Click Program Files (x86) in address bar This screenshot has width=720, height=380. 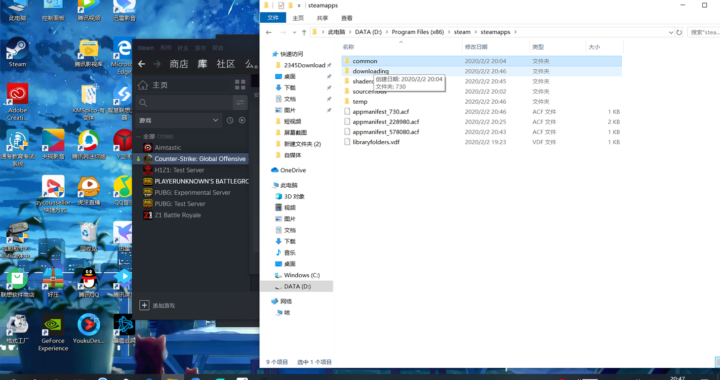coord(417,32)
